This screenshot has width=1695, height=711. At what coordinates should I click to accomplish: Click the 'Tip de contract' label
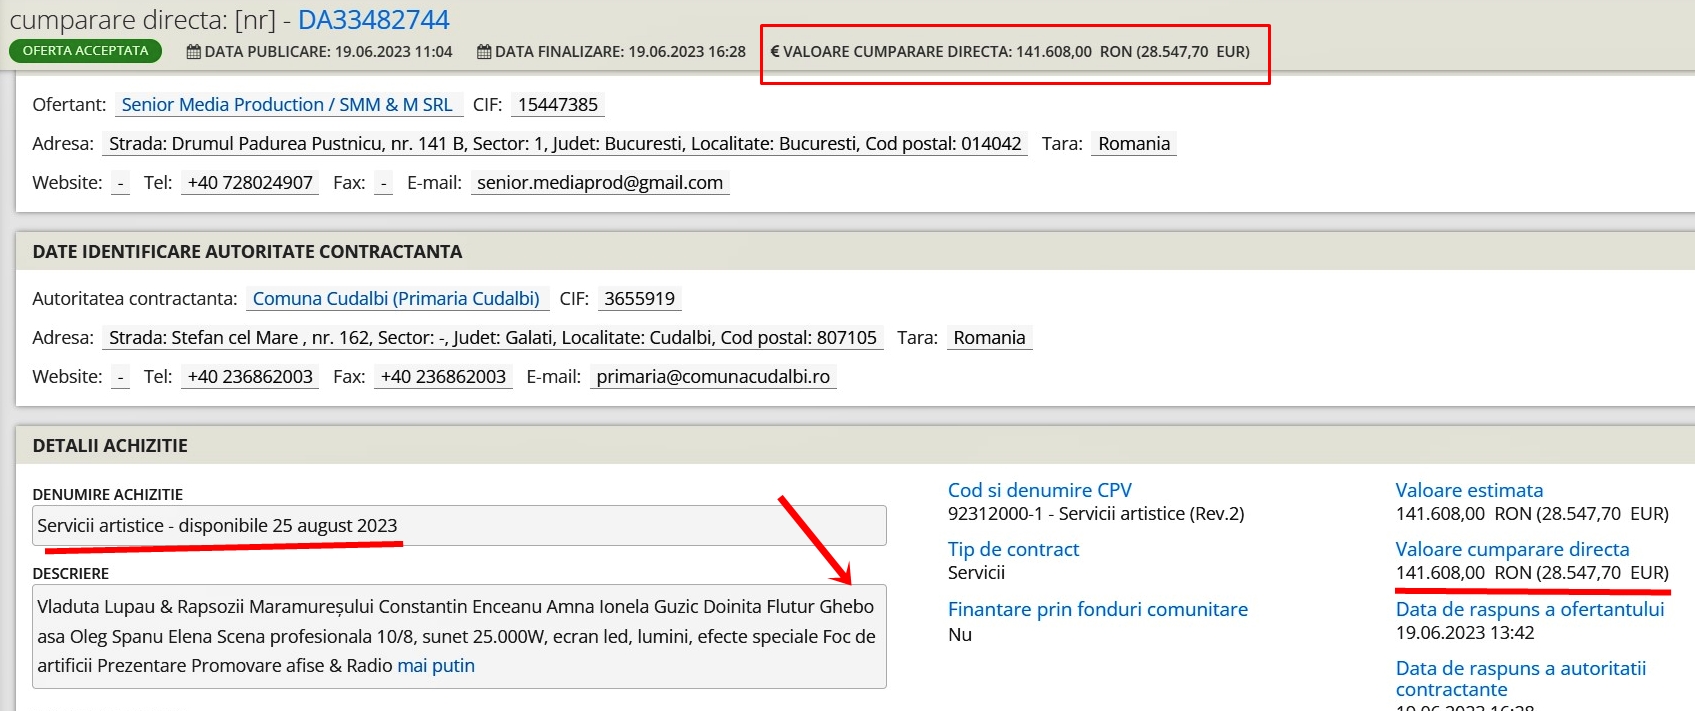tap(1013, 549)
